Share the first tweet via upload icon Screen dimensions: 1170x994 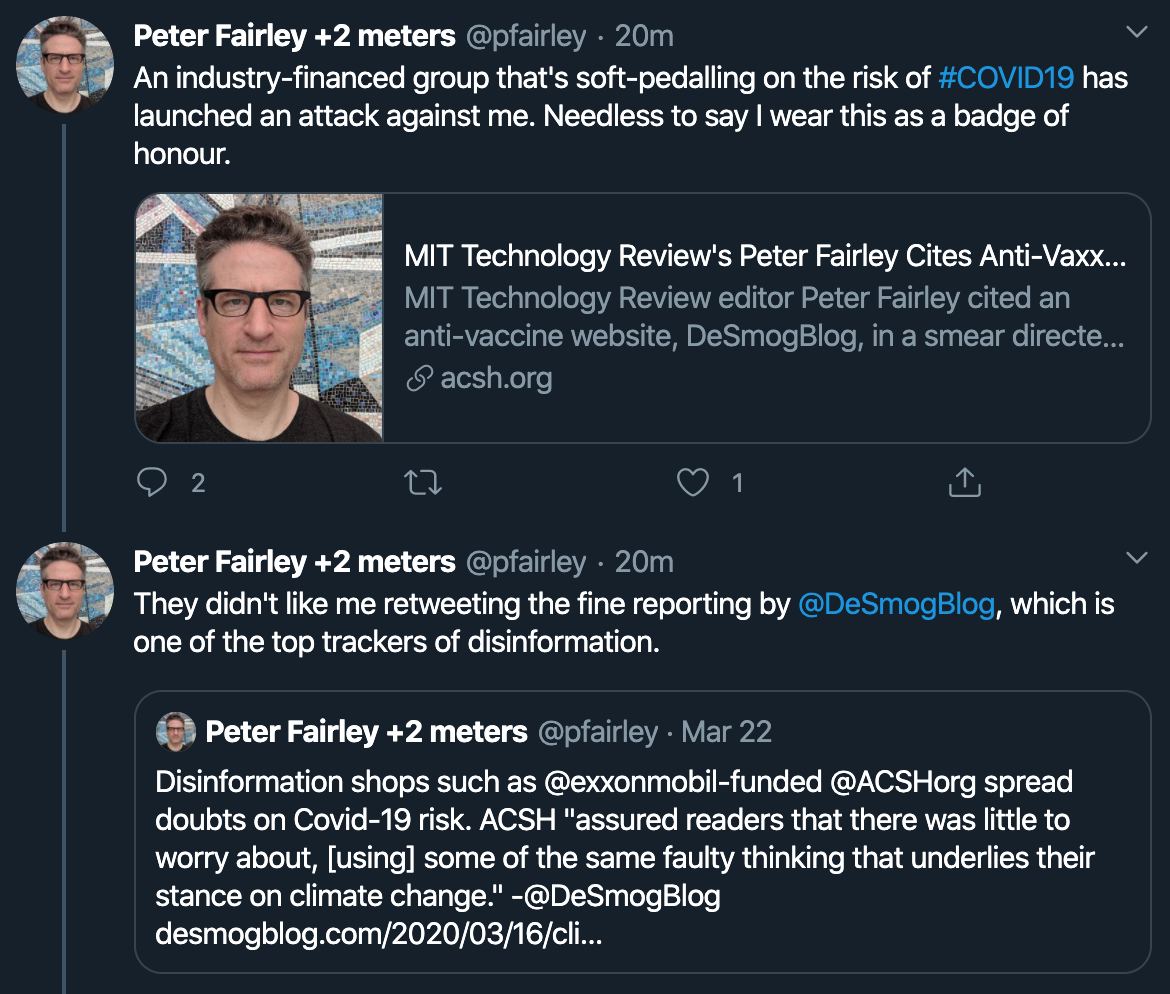coord(963,483)
